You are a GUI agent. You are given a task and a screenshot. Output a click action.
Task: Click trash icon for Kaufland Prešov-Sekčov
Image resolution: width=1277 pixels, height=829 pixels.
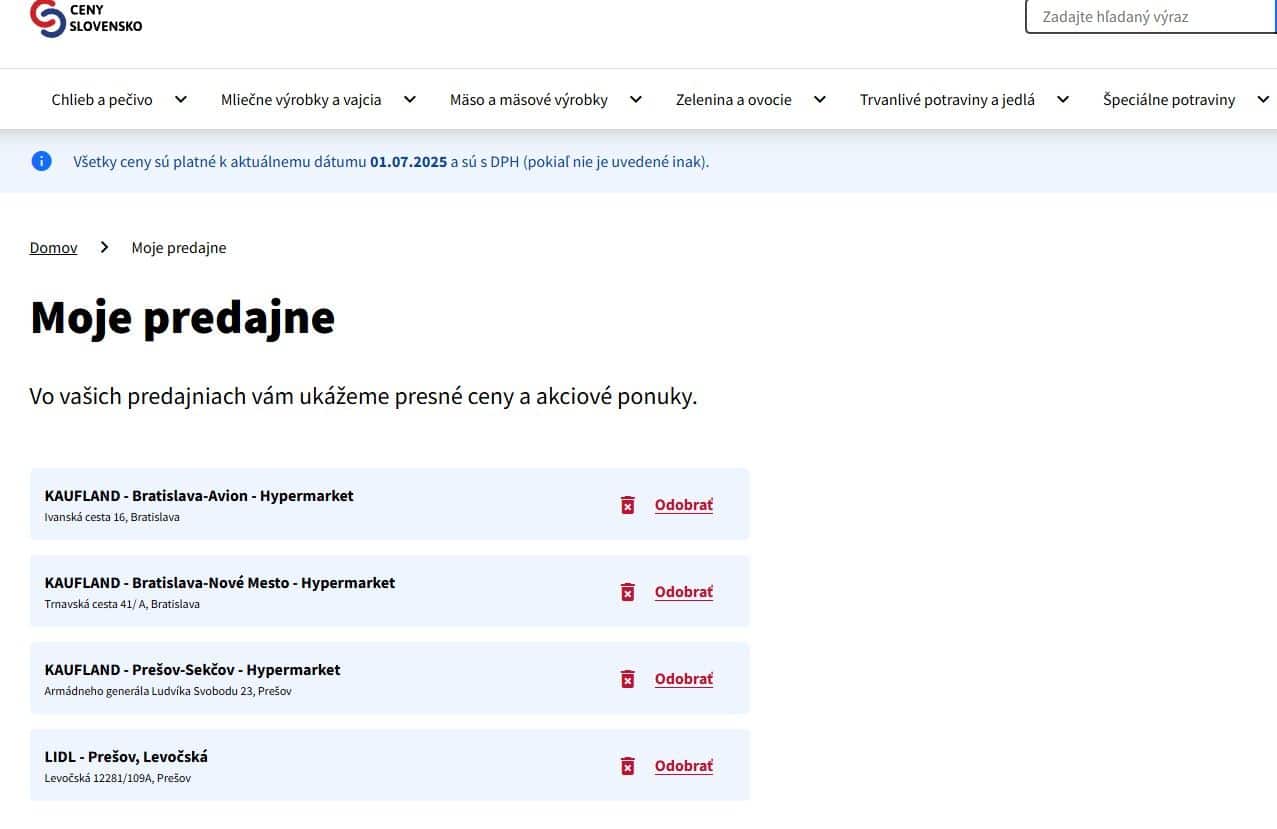628,679
